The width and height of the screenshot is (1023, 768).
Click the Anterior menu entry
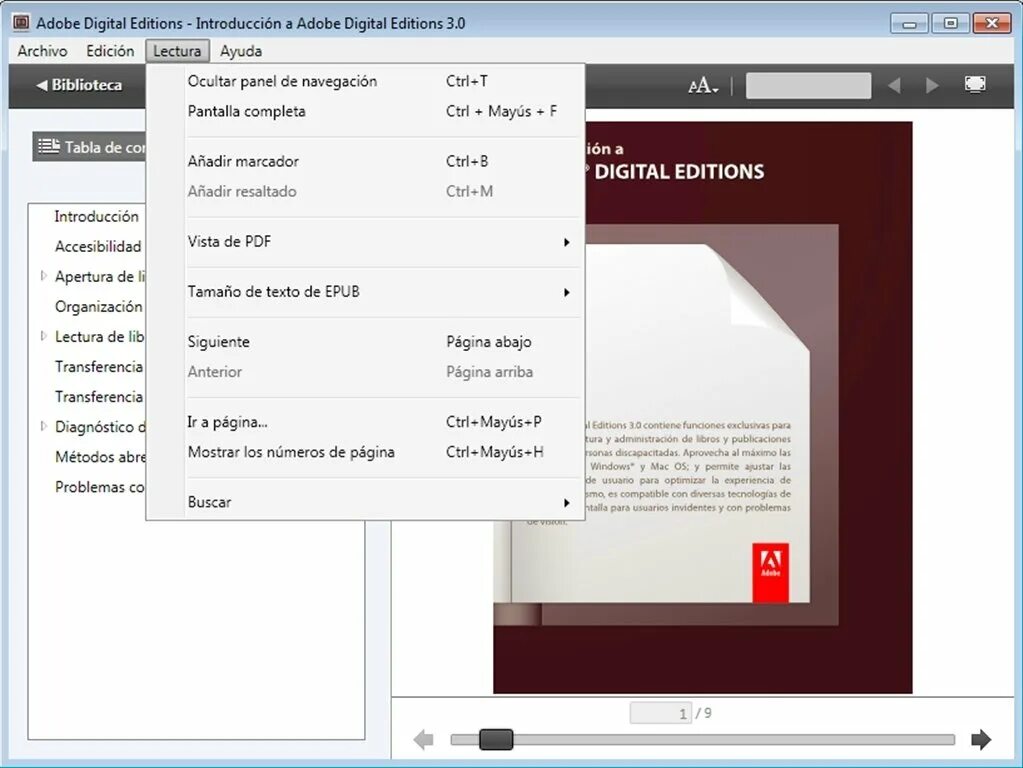coord(365,372)
